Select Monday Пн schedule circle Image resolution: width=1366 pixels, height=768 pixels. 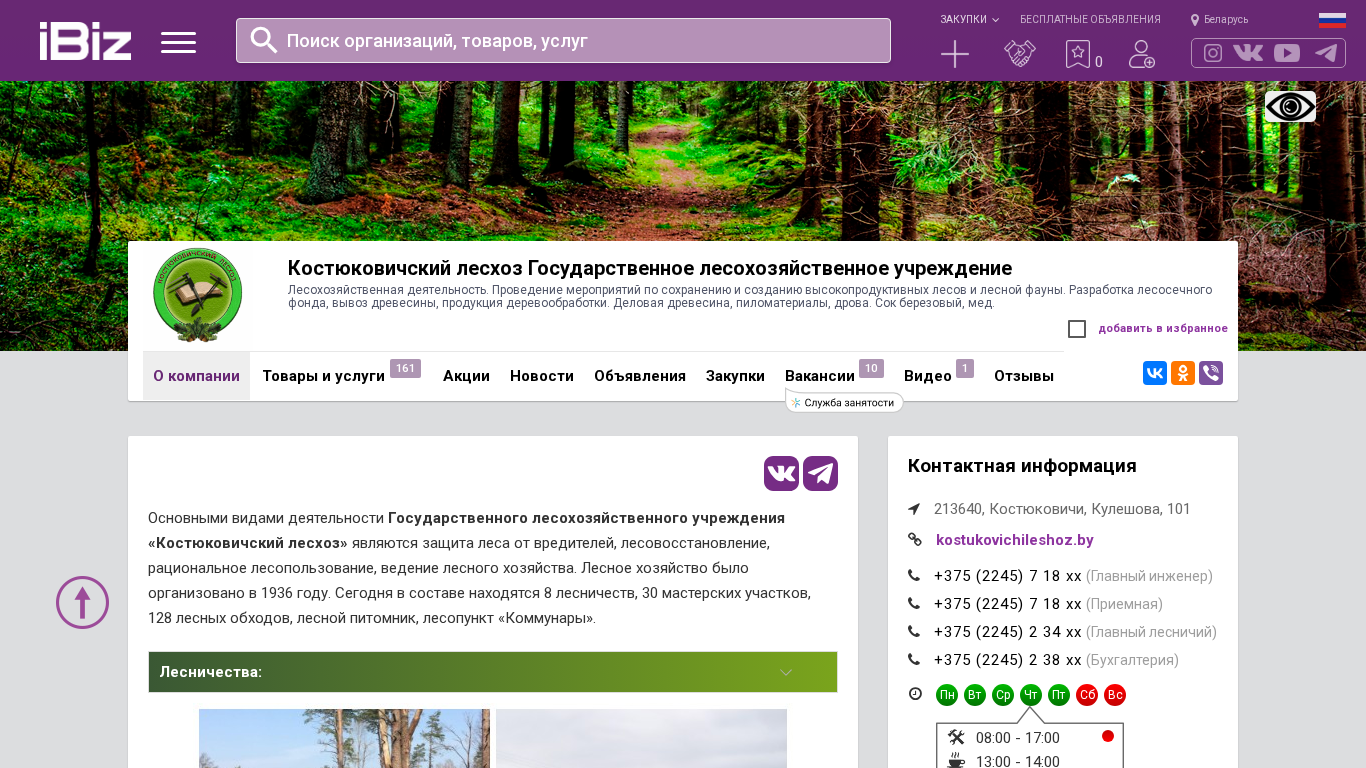coord(947,695)
